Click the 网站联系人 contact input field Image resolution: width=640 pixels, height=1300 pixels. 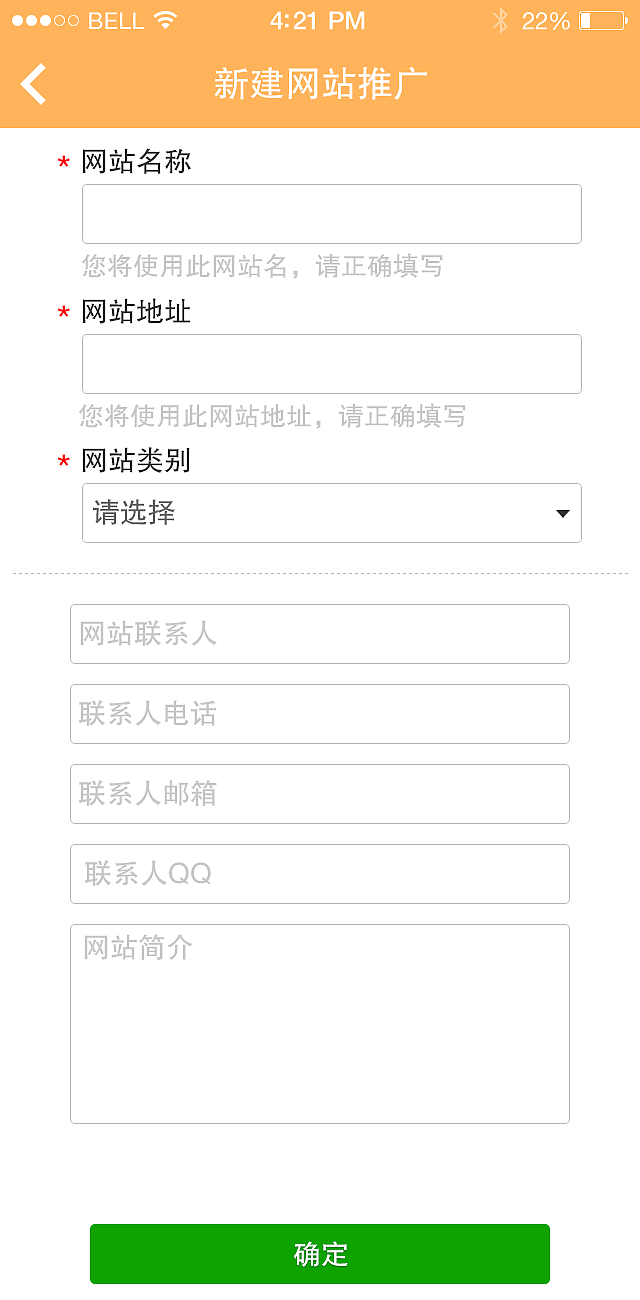[320, 633]
